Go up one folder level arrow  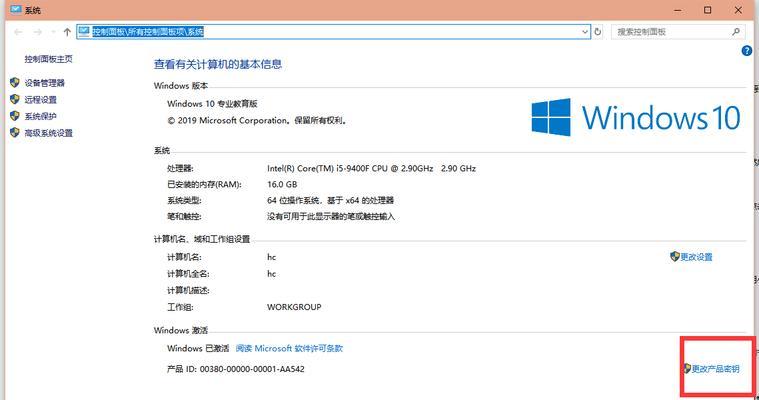(67, 32)
